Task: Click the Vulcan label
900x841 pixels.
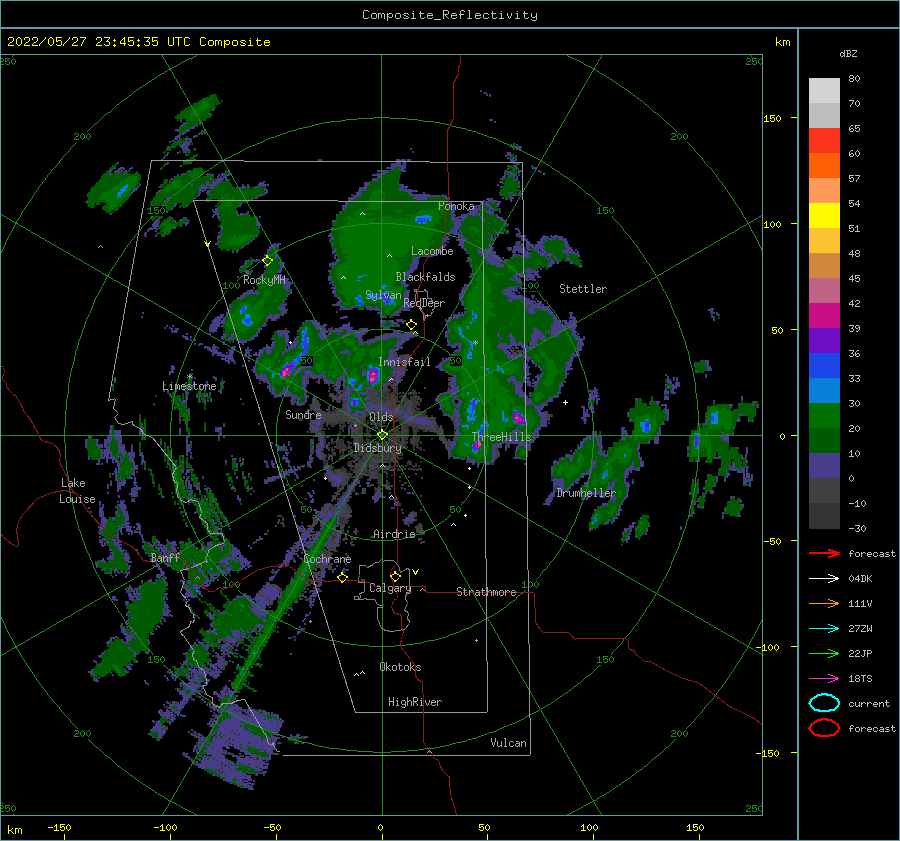Action: pos(509,743)
